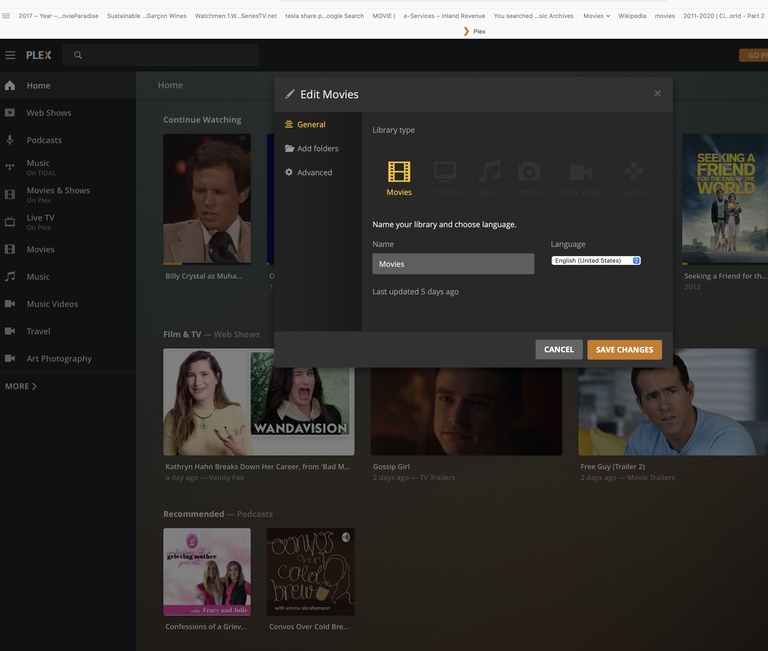The image size is (768, 651).
Task: Click the Podcasts microphone icon
Action: tap(10, 140)
